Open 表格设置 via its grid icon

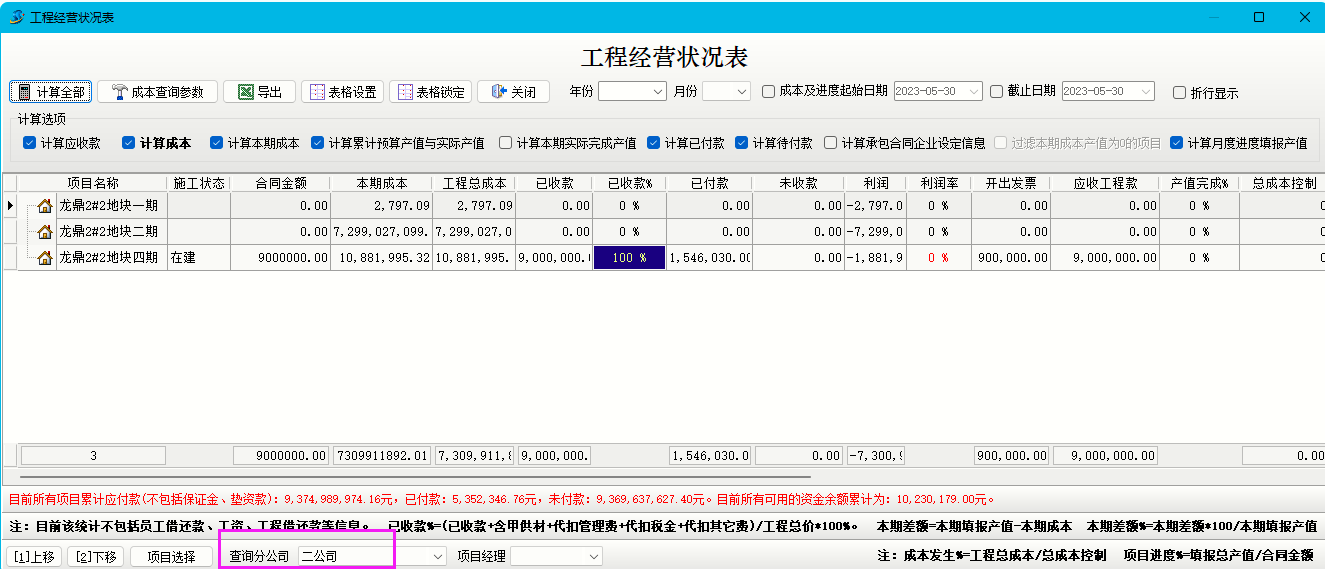click(x=317, y=92)
